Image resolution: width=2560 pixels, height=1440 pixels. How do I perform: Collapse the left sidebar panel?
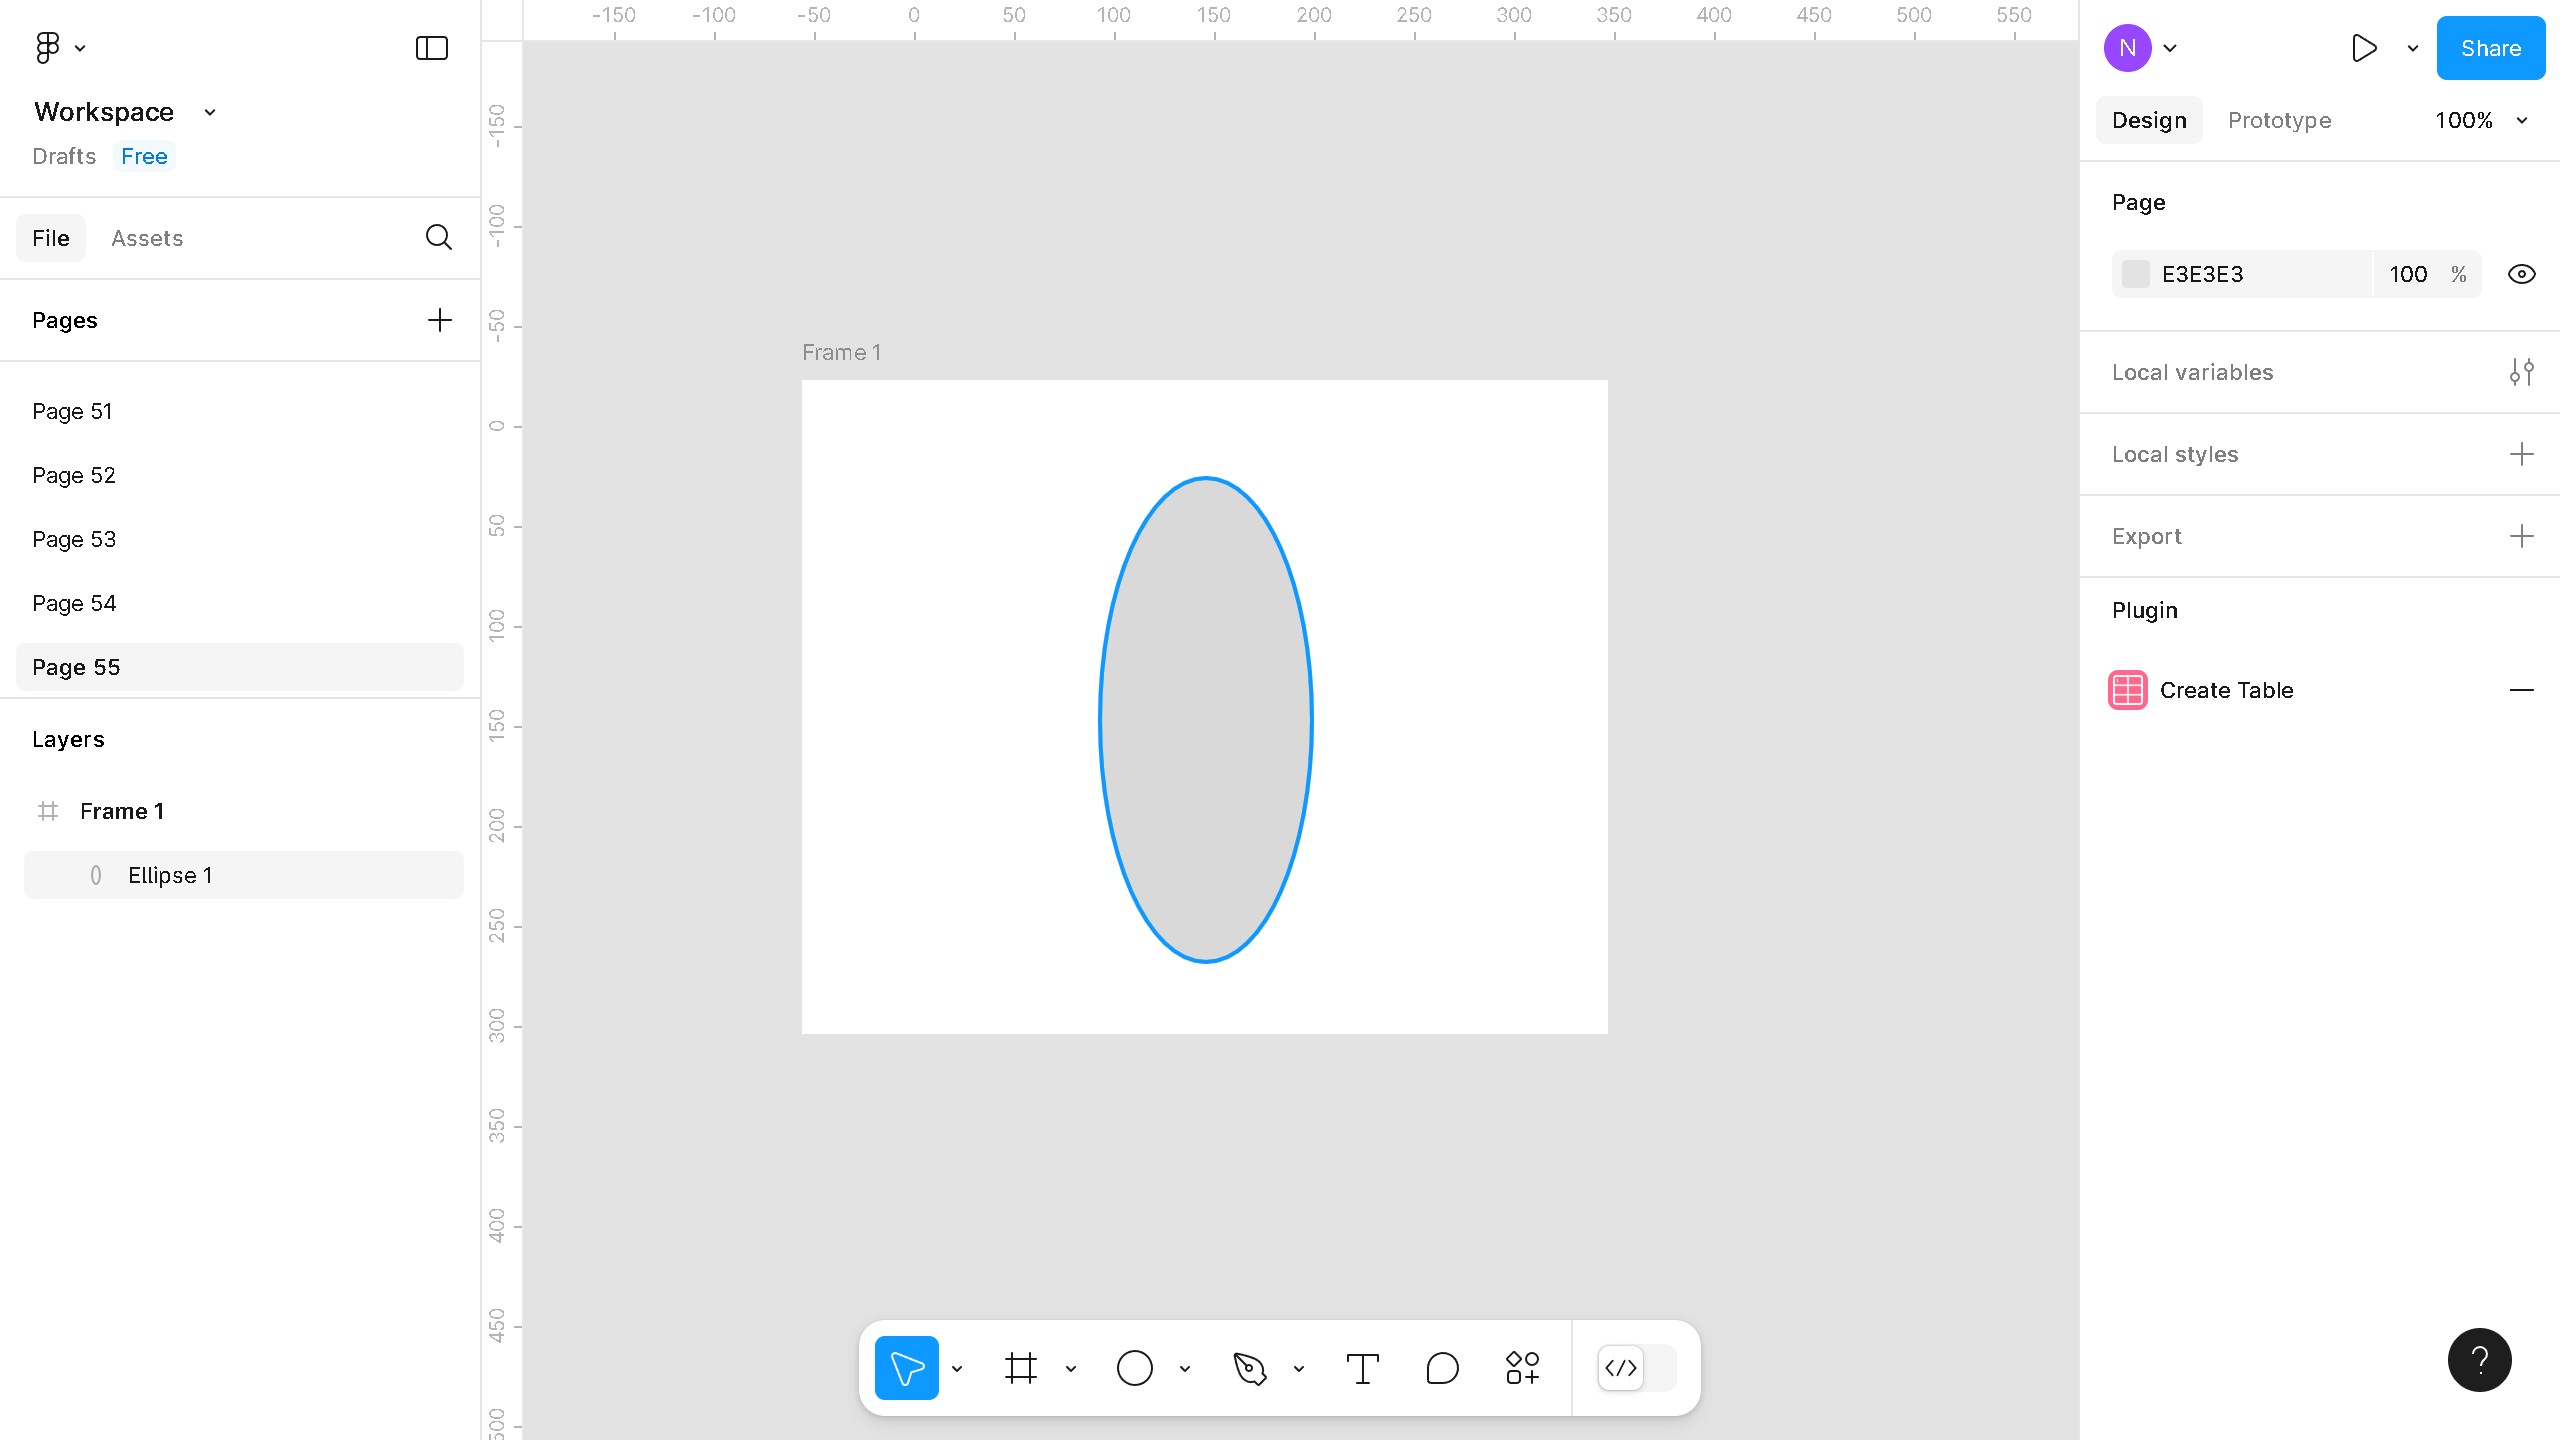click(x=430, y=47)
